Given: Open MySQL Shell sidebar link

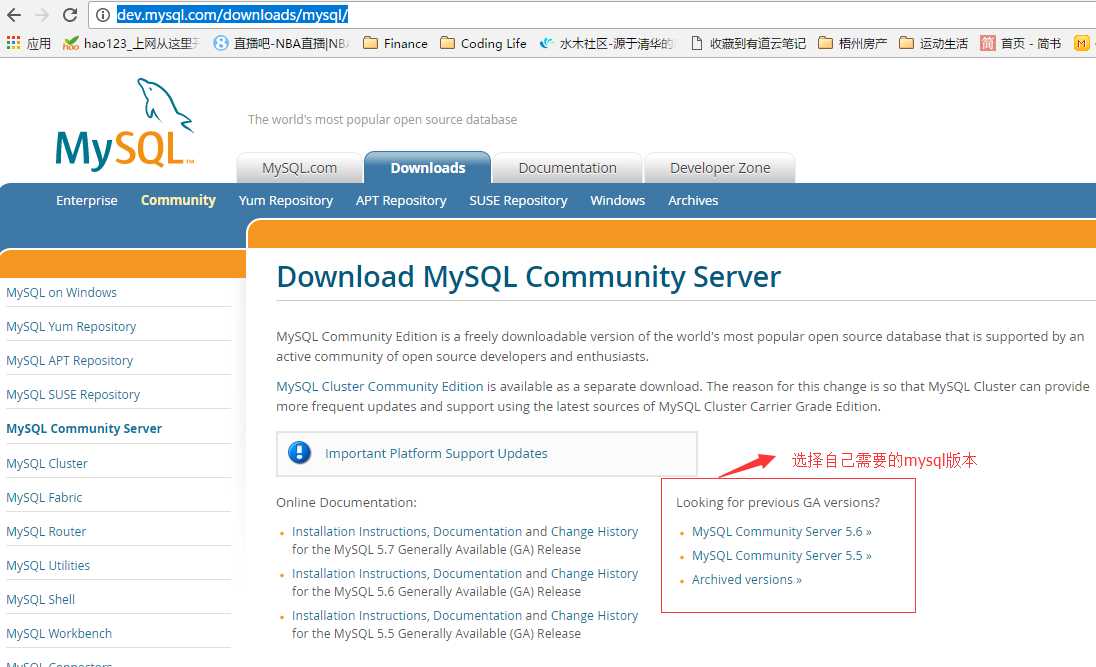Looking at the screenshot, I should click(41, 599).
